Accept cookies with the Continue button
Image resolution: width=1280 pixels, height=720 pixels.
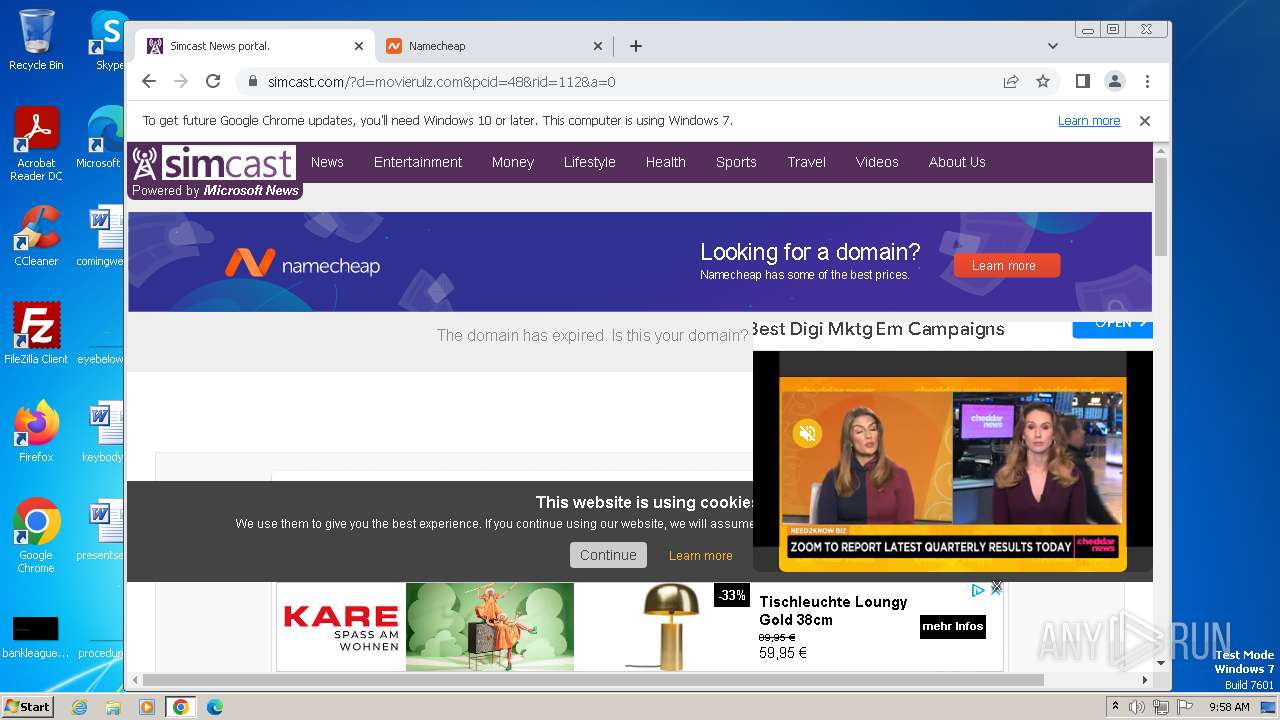(x=608, y=555)
